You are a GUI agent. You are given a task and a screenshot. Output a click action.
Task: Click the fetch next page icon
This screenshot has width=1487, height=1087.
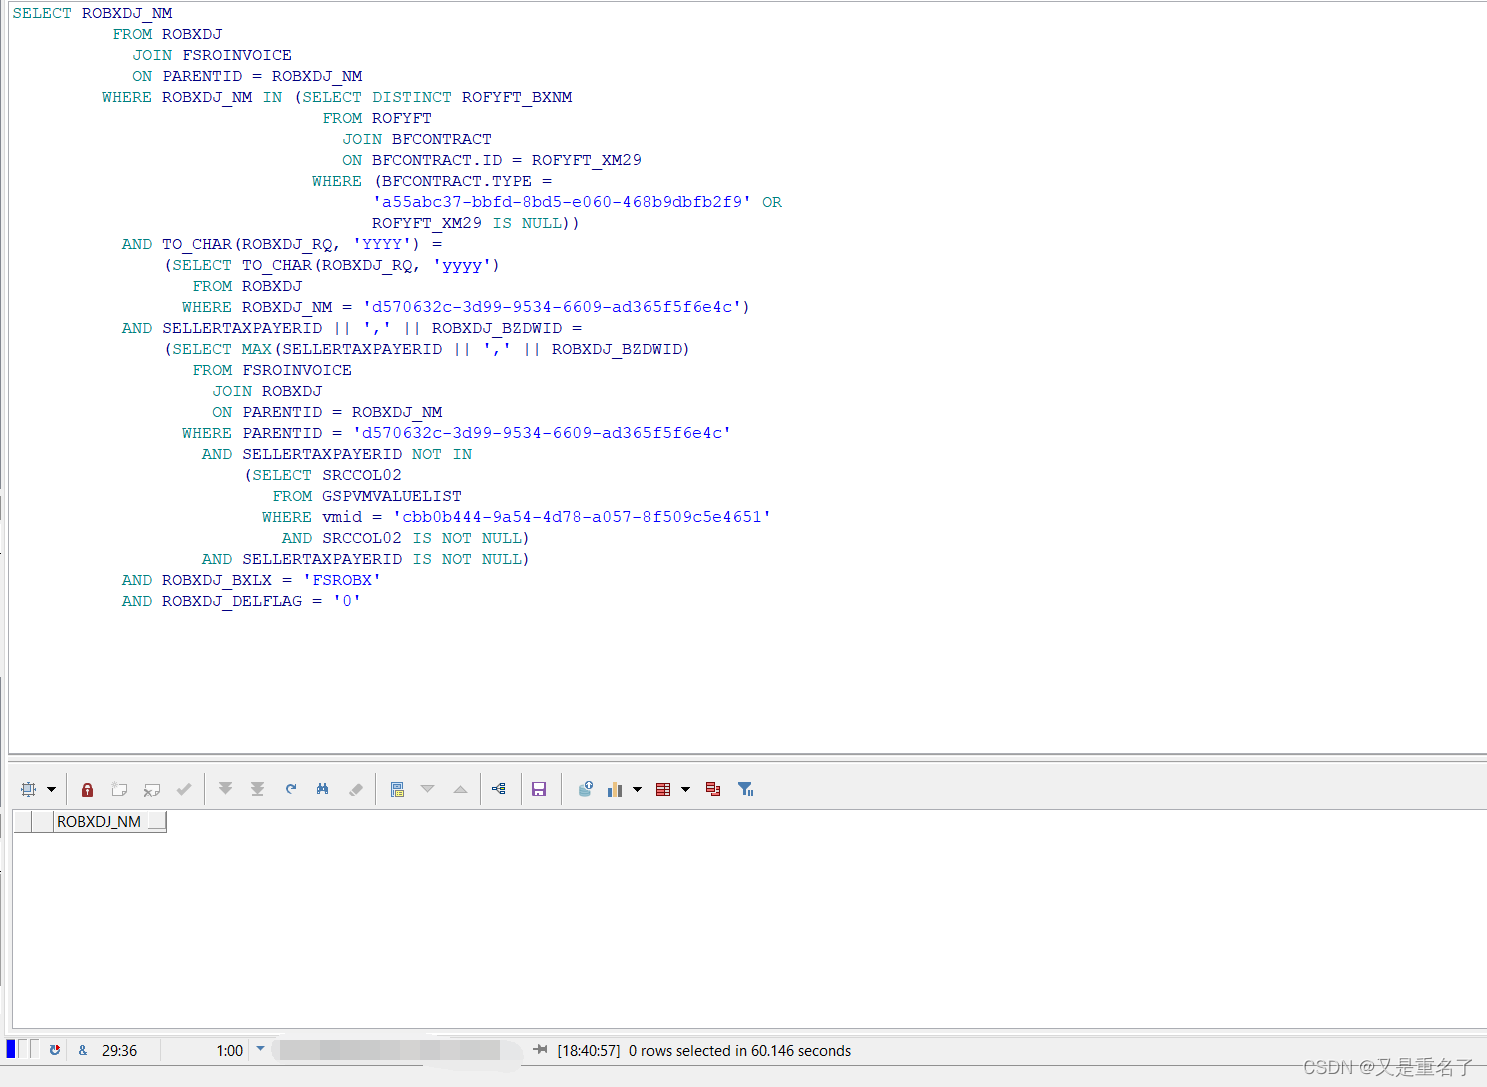coord(226,789)
